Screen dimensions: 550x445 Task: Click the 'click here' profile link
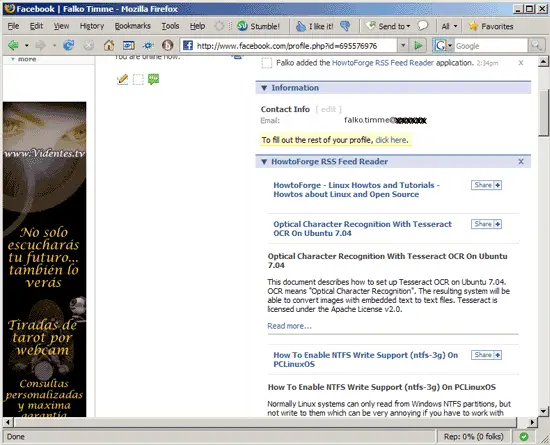pos(391,140)
